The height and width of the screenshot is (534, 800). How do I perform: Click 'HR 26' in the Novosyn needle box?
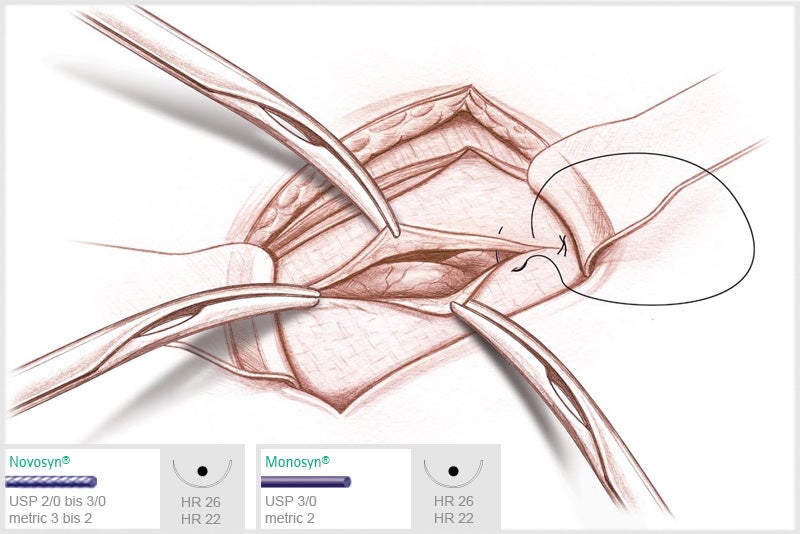(201, 502)
